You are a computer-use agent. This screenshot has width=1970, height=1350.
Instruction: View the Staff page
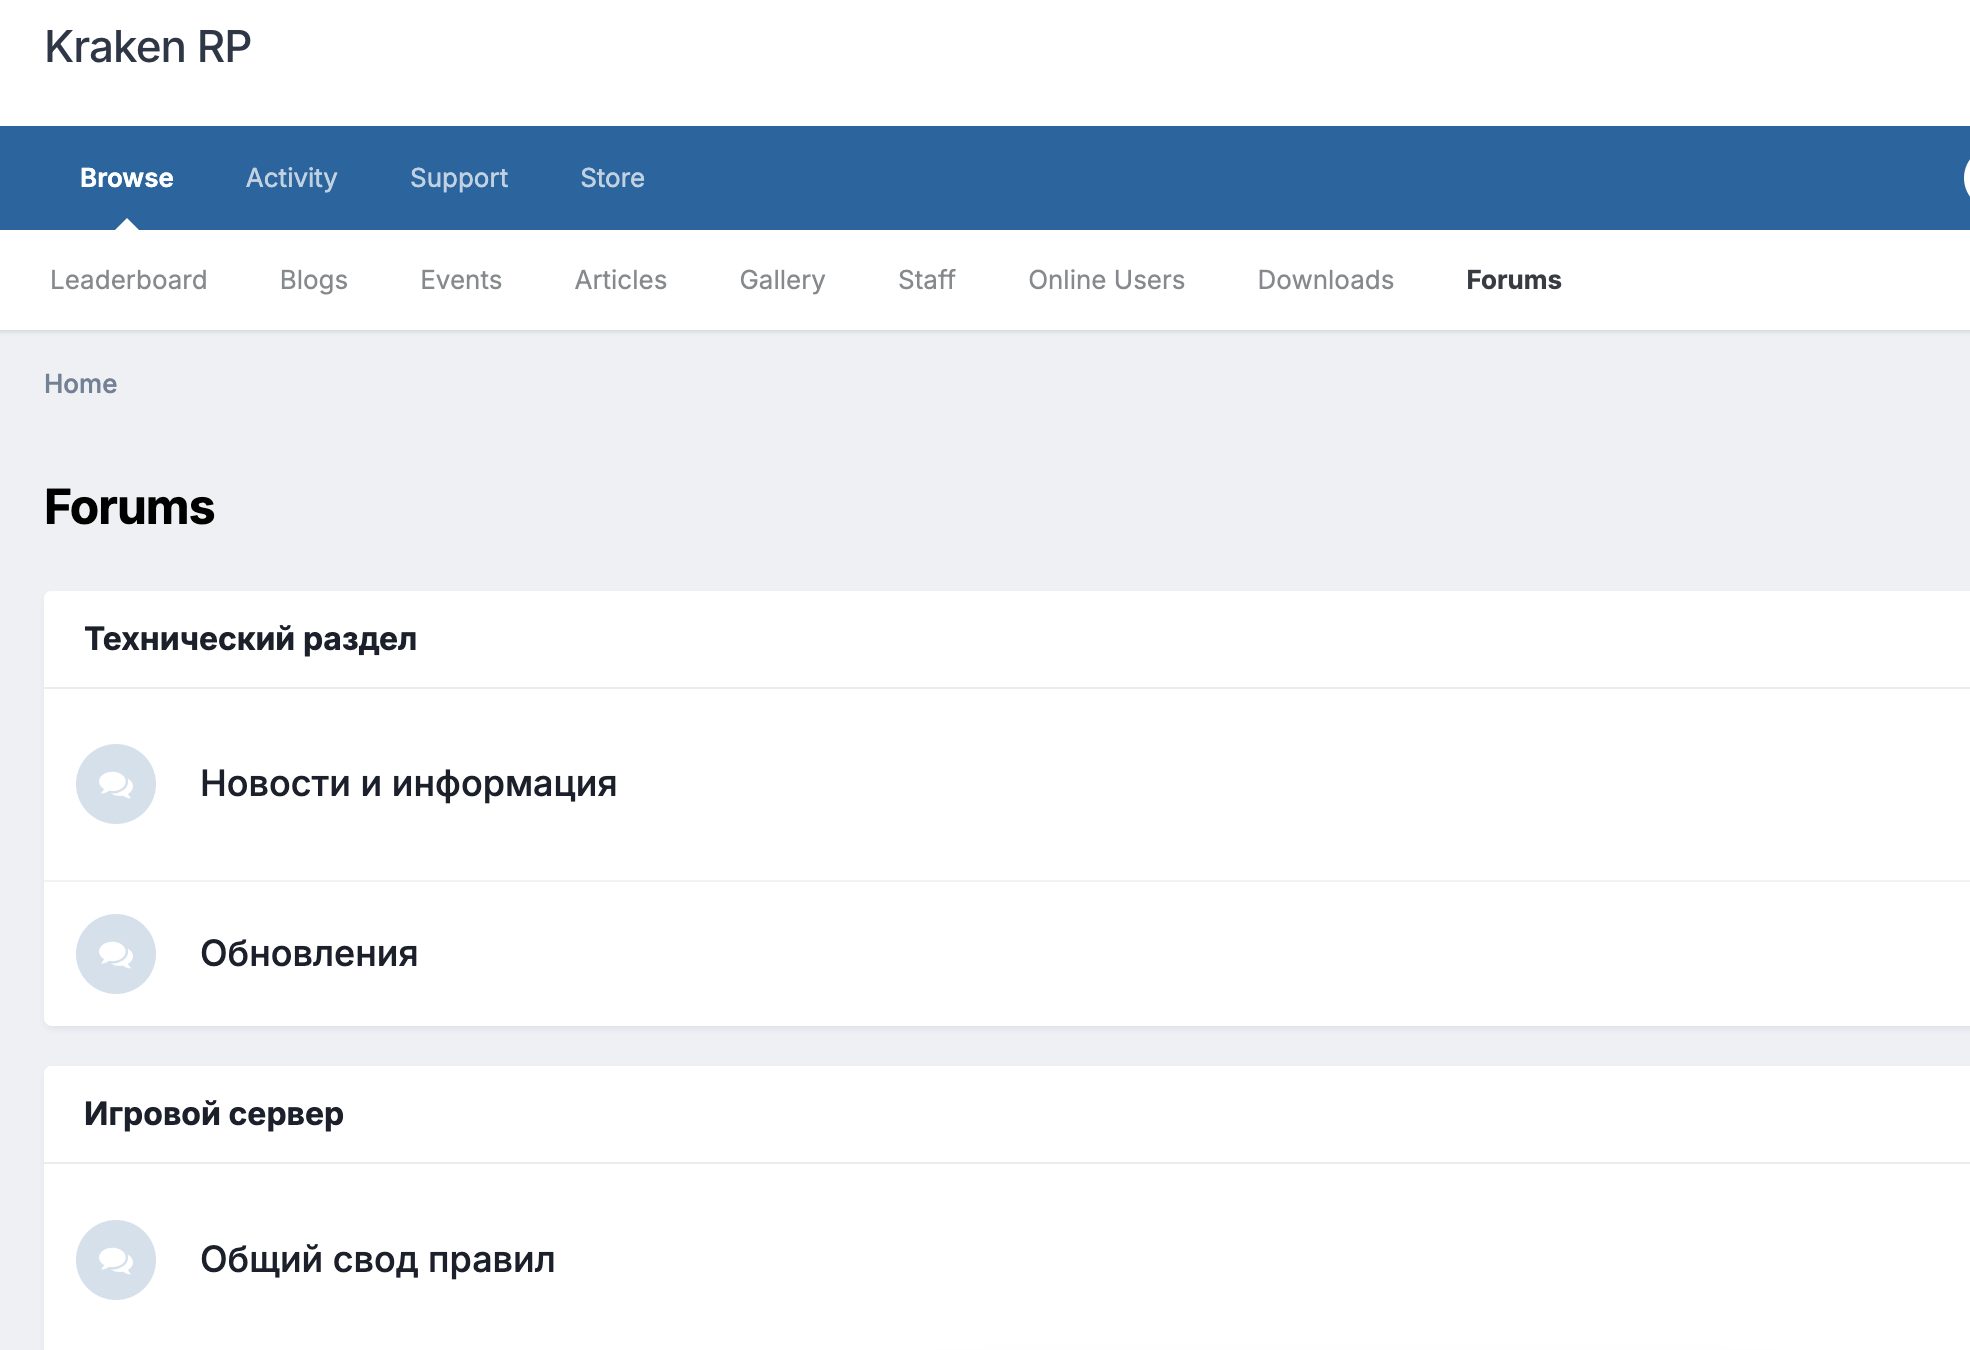[926, 280]
